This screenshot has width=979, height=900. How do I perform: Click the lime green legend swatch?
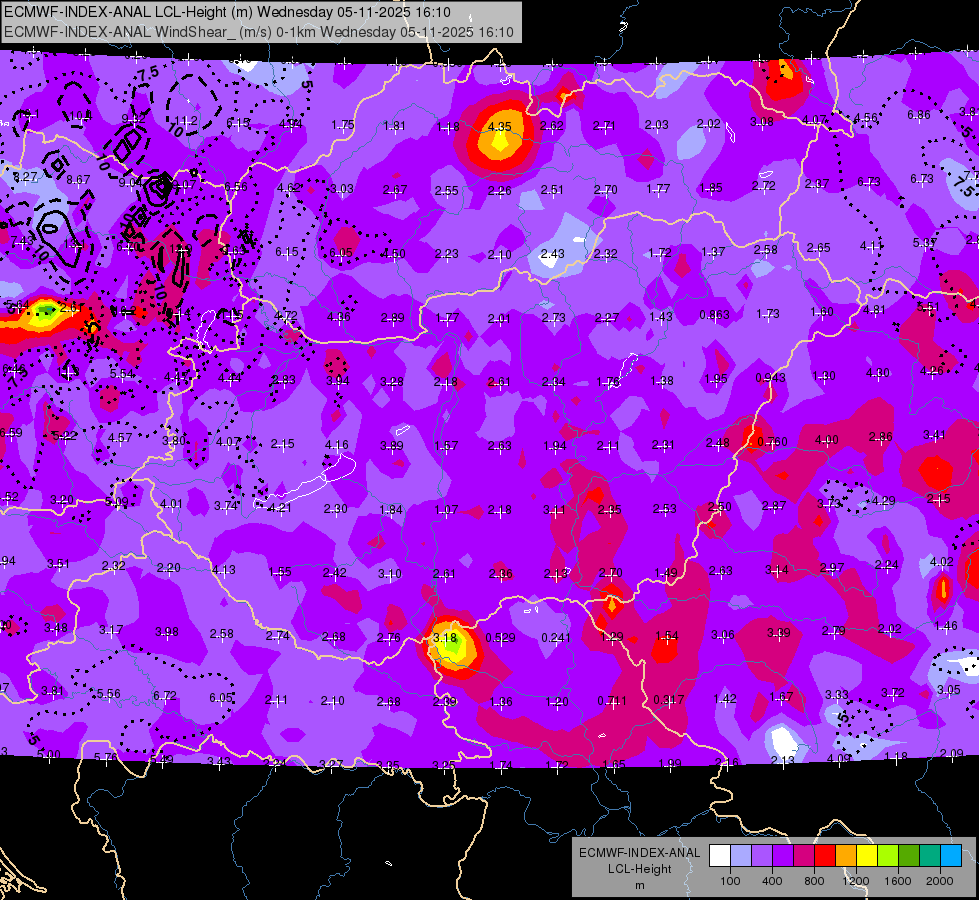888,856
